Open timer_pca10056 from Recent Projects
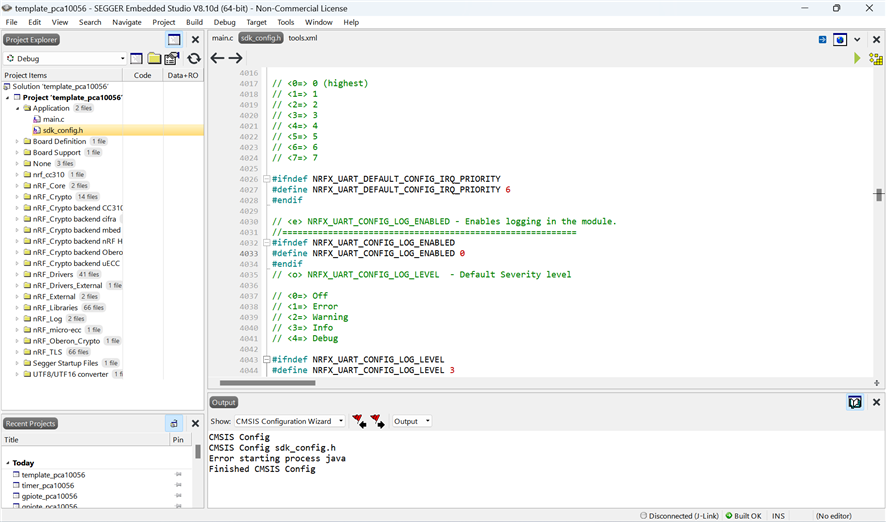 tap(48, 485)
